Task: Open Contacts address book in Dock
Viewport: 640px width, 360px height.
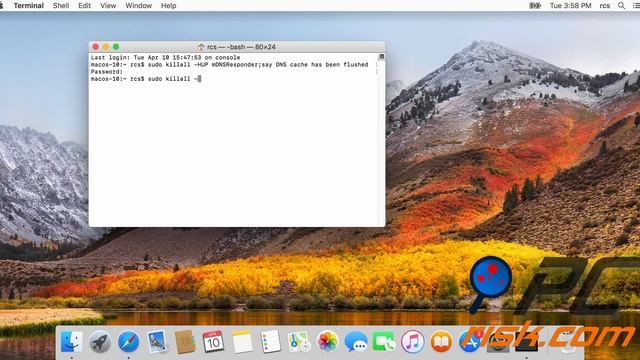Action: click(x=185, y=342)
